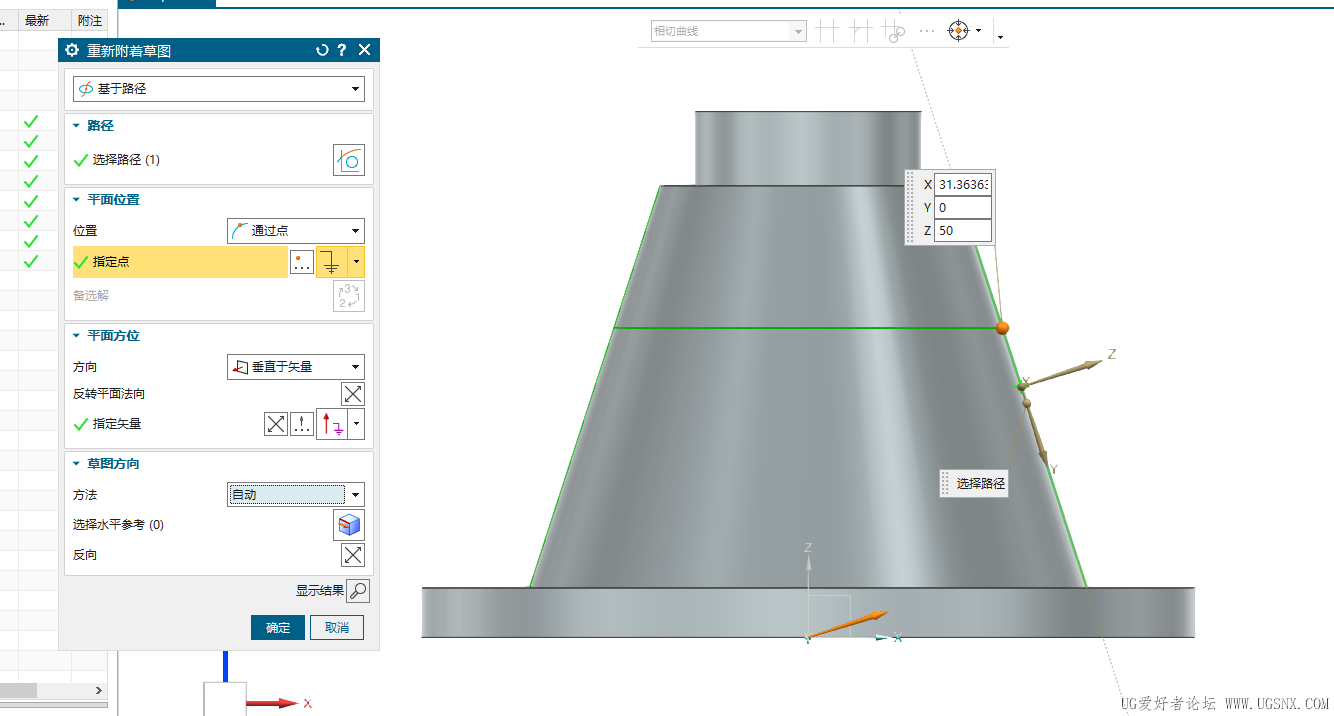Click the 显示结果 magnifier icon
The height and width of the screenshot is (716, 1334).
(357, 591)
